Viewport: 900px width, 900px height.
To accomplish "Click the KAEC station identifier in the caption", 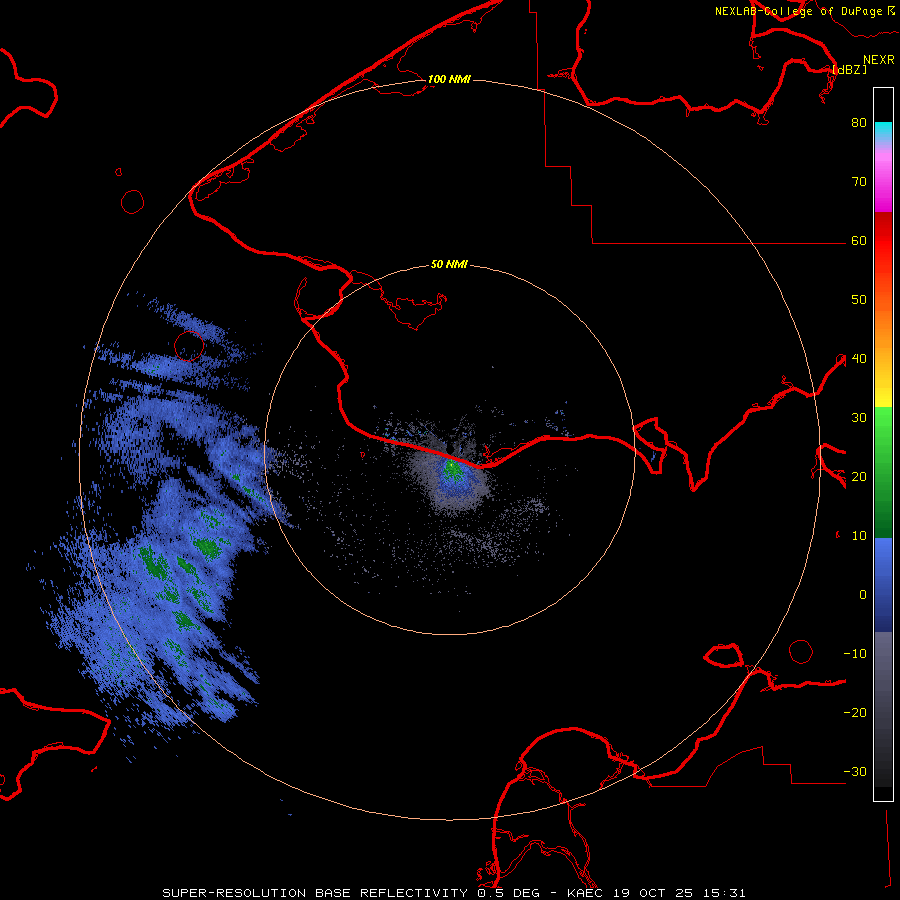I will pos(585,893).
